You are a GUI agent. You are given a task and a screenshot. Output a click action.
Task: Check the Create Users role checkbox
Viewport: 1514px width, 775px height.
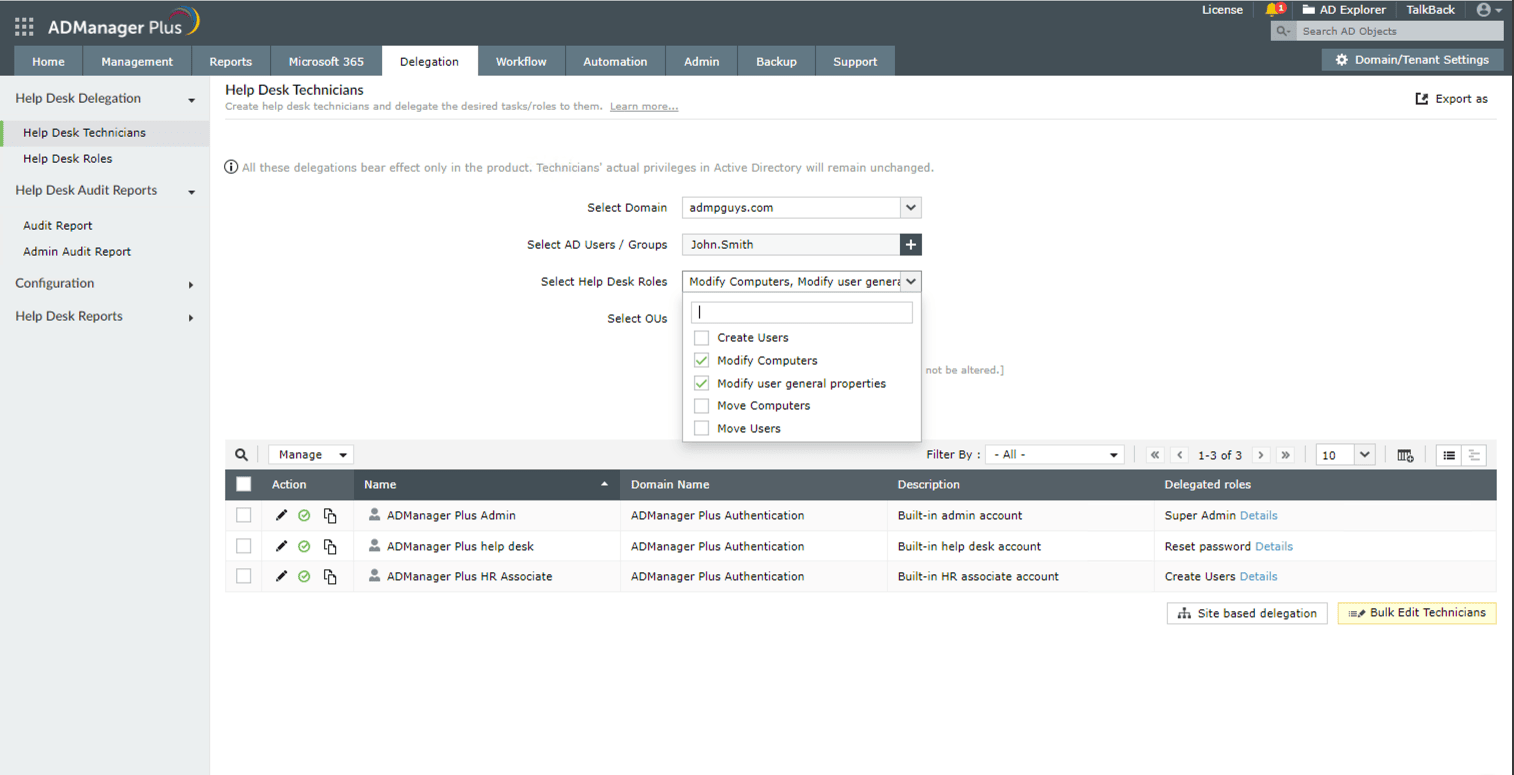701,338
